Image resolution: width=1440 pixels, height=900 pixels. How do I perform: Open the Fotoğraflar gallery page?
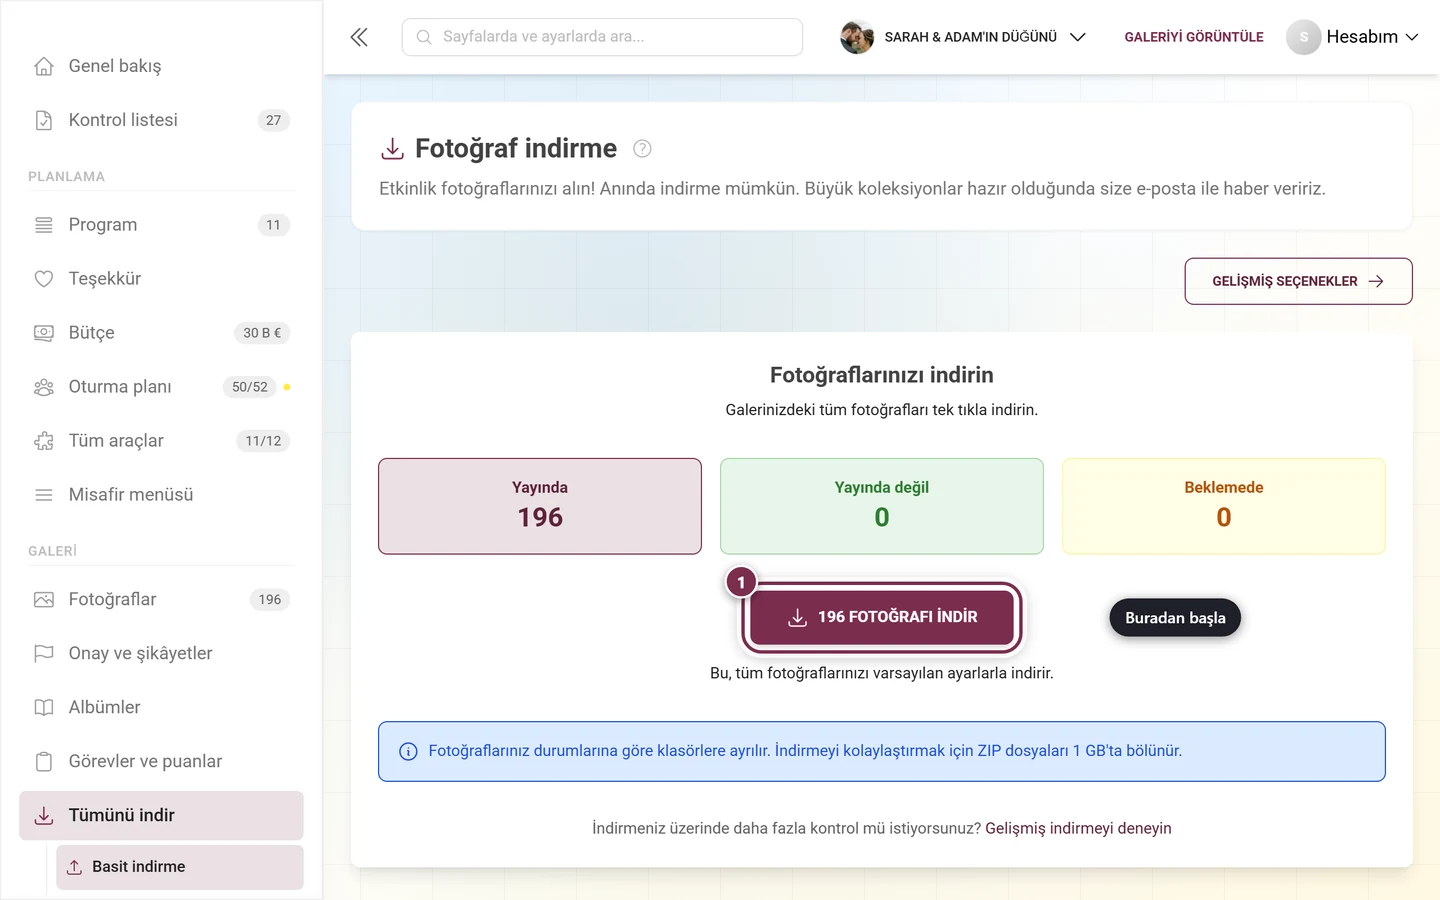(161, 600)
